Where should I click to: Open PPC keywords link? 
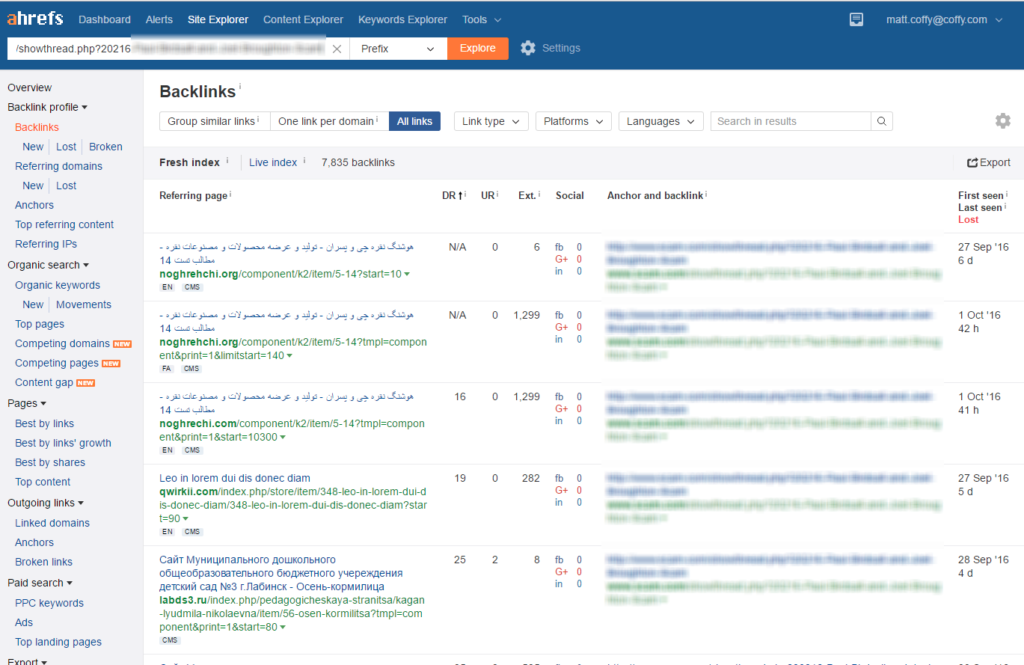click(49, 603)
